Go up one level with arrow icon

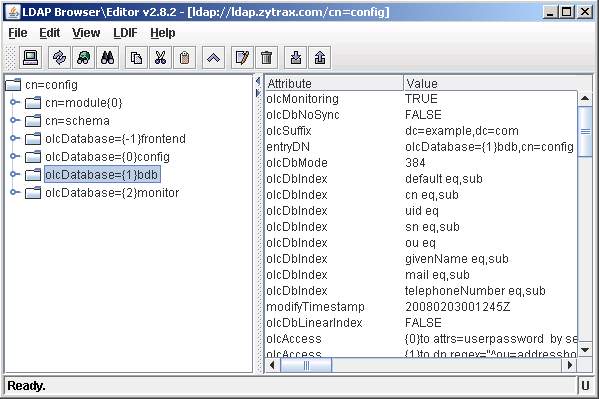click(x=213, y=58)
